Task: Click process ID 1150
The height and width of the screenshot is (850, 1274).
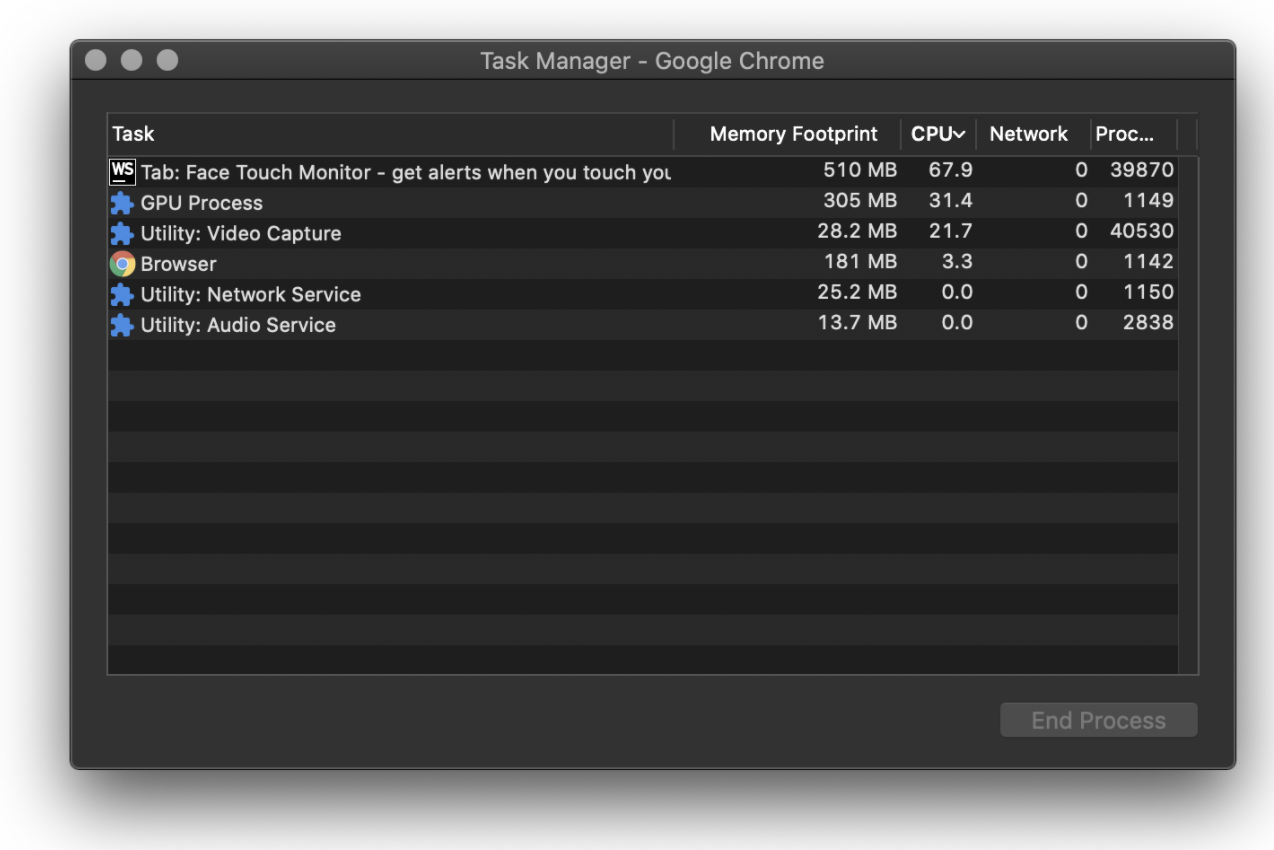Action: pyautogui.click(x=1148, y=292)
